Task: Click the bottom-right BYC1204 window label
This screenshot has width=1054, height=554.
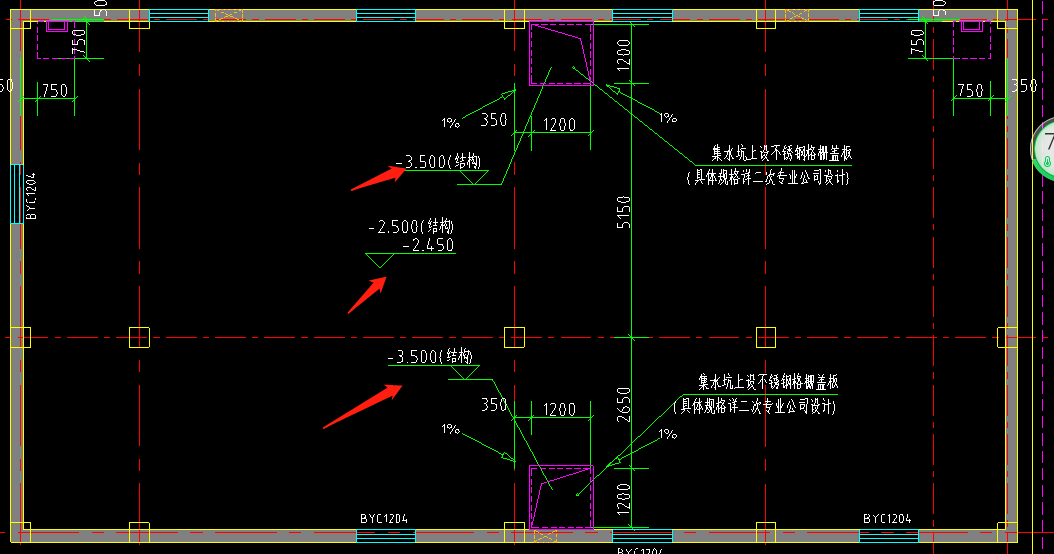Action: click(887, 518)
